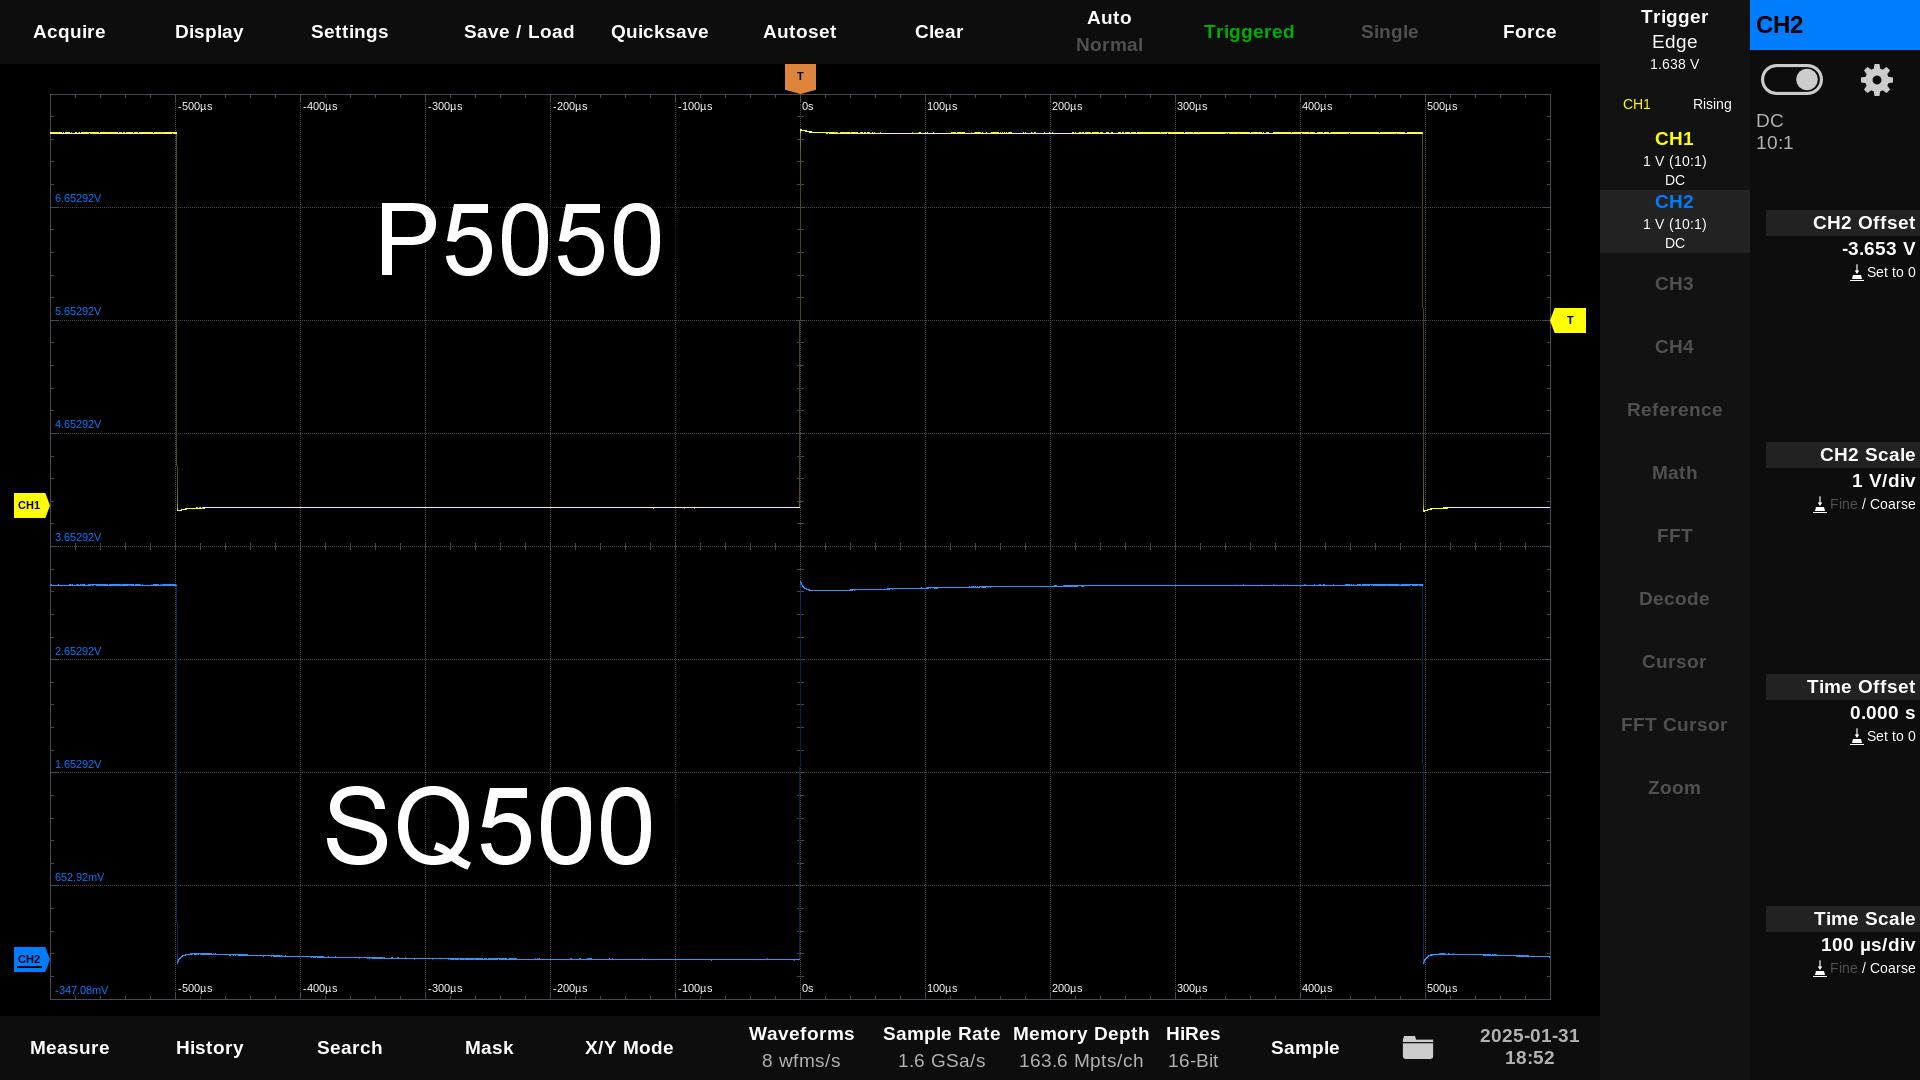Image resolution: width=1920 pixels, height=1080 pixels.
Task: Select Normal trigger mode
Action: pyautogui.click(x=1109, y=45)
